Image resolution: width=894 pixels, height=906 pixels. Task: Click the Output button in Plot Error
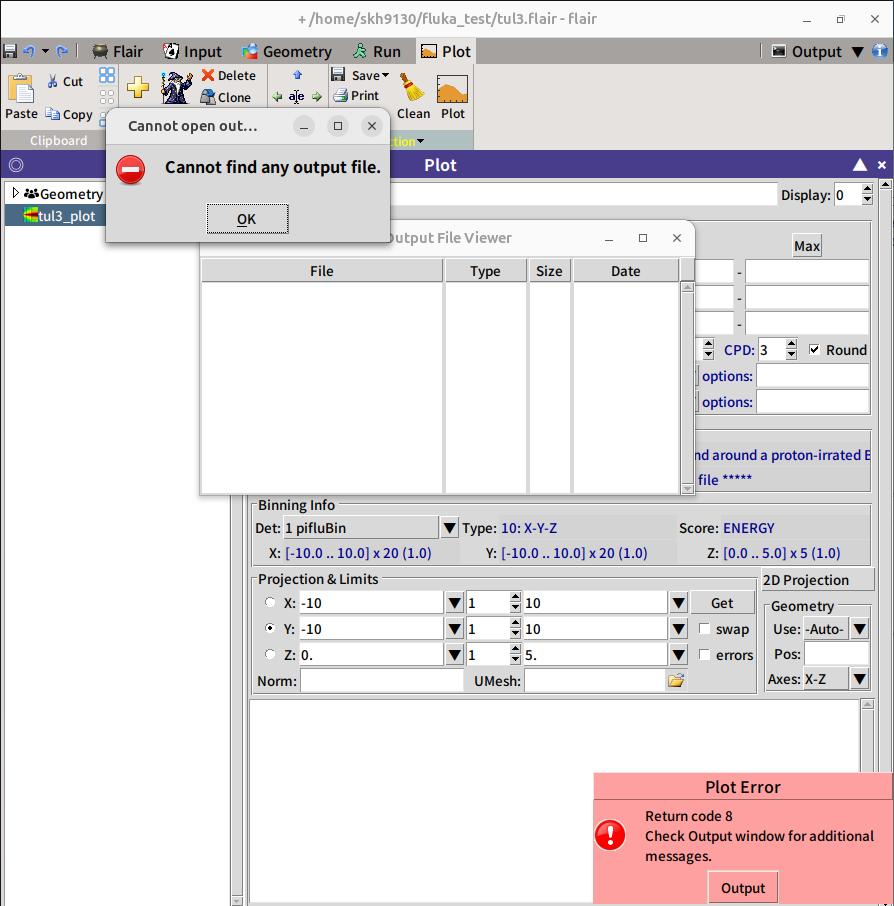[742, 888]
